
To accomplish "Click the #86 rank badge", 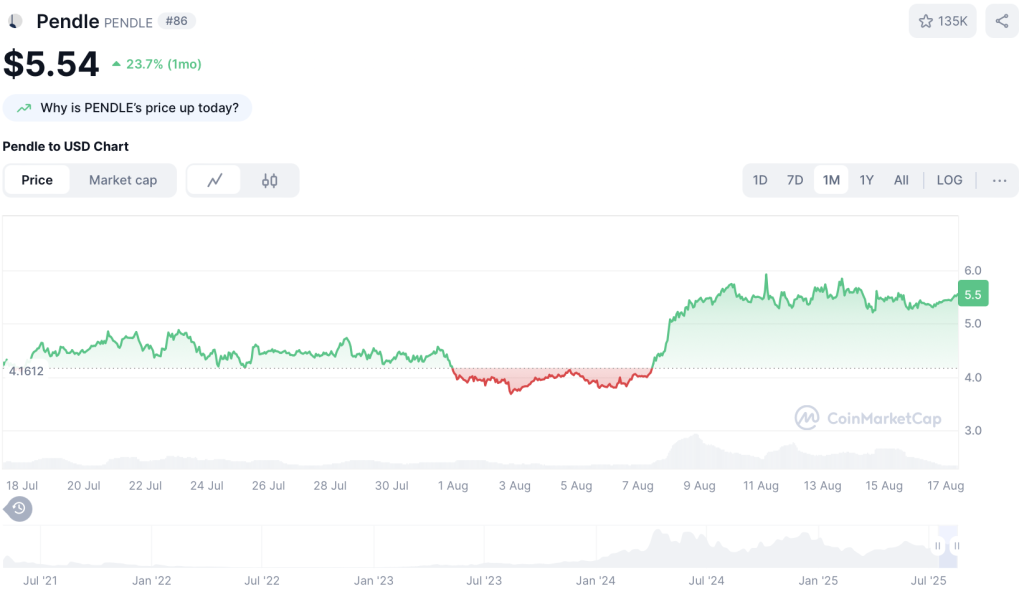I will 176,21.
